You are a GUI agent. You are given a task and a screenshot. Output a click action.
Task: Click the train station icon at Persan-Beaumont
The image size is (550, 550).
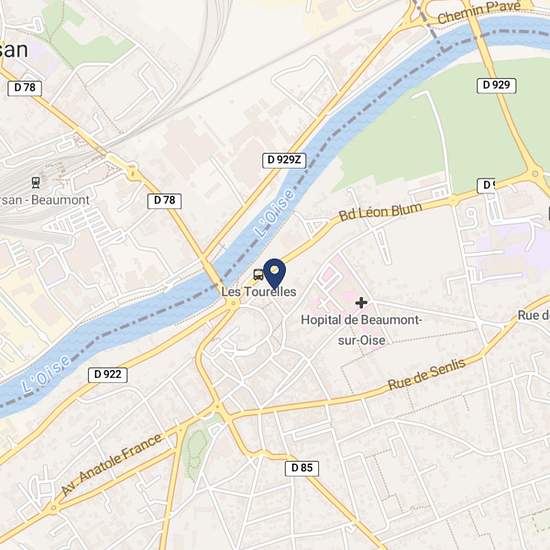[x=35, y=182]
